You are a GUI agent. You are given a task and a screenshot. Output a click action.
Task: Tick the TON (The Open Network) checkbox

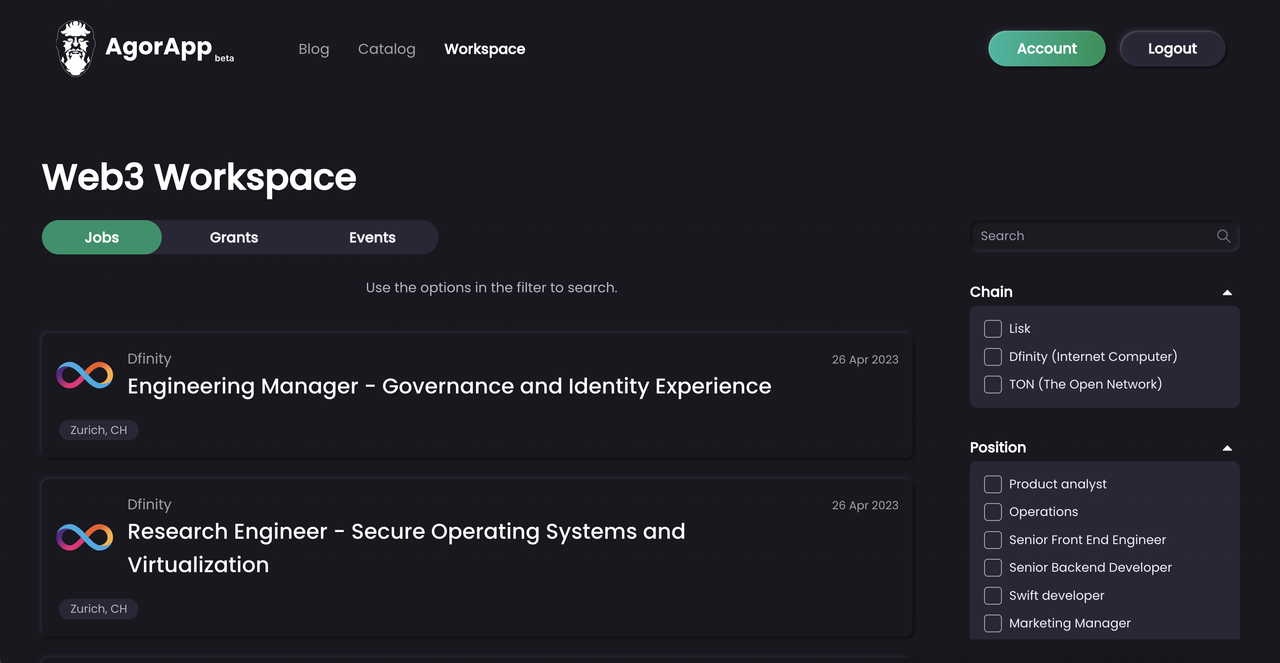coord(993,384)
